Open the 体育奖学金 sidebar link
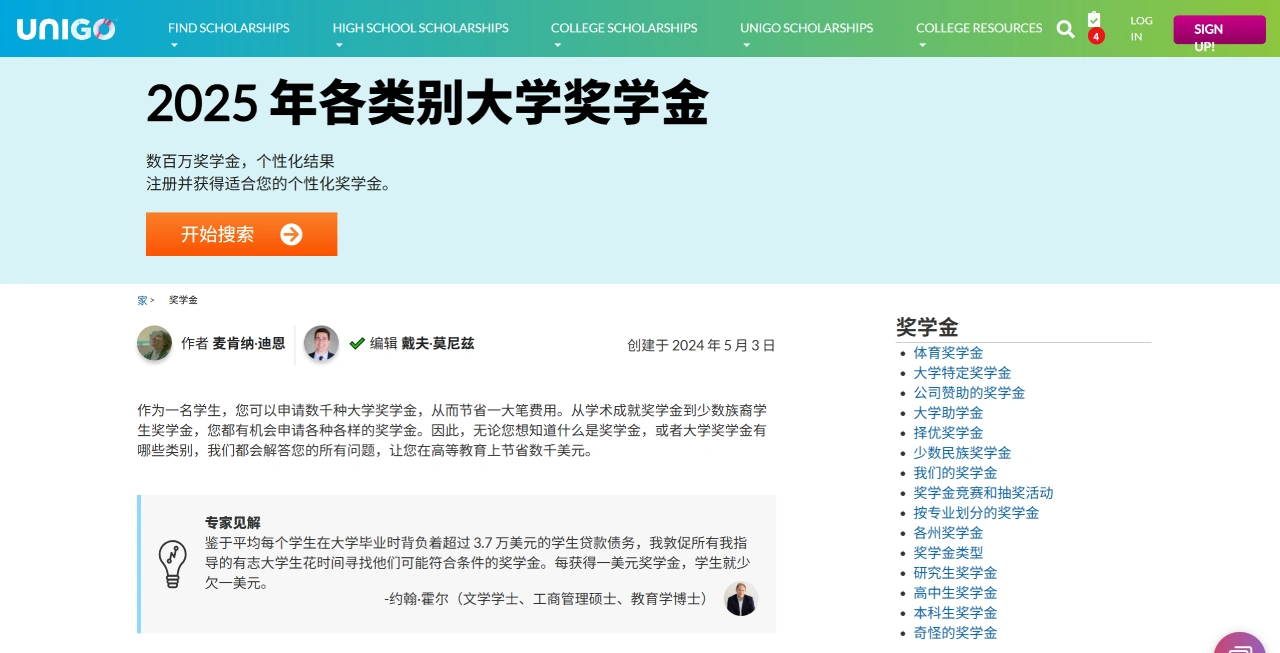The width and height of the screenshot is (1280, 653). 947,352
